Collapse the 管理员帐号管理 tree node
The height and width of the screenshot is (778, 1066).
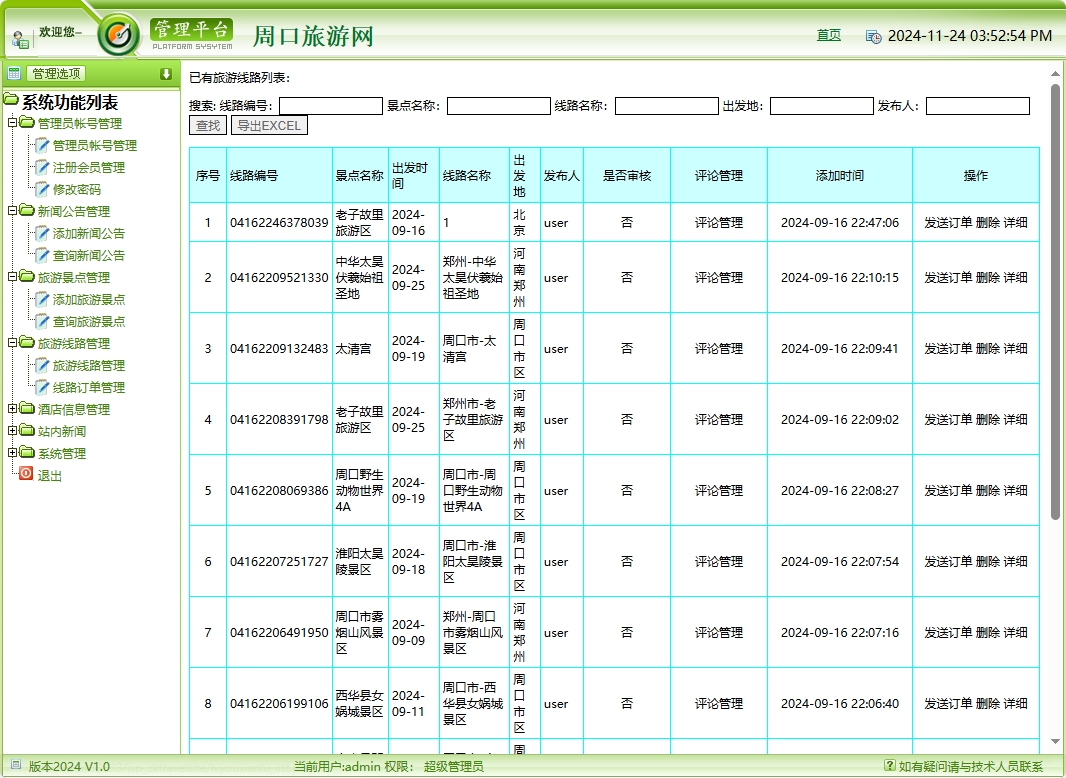(12, 122)
